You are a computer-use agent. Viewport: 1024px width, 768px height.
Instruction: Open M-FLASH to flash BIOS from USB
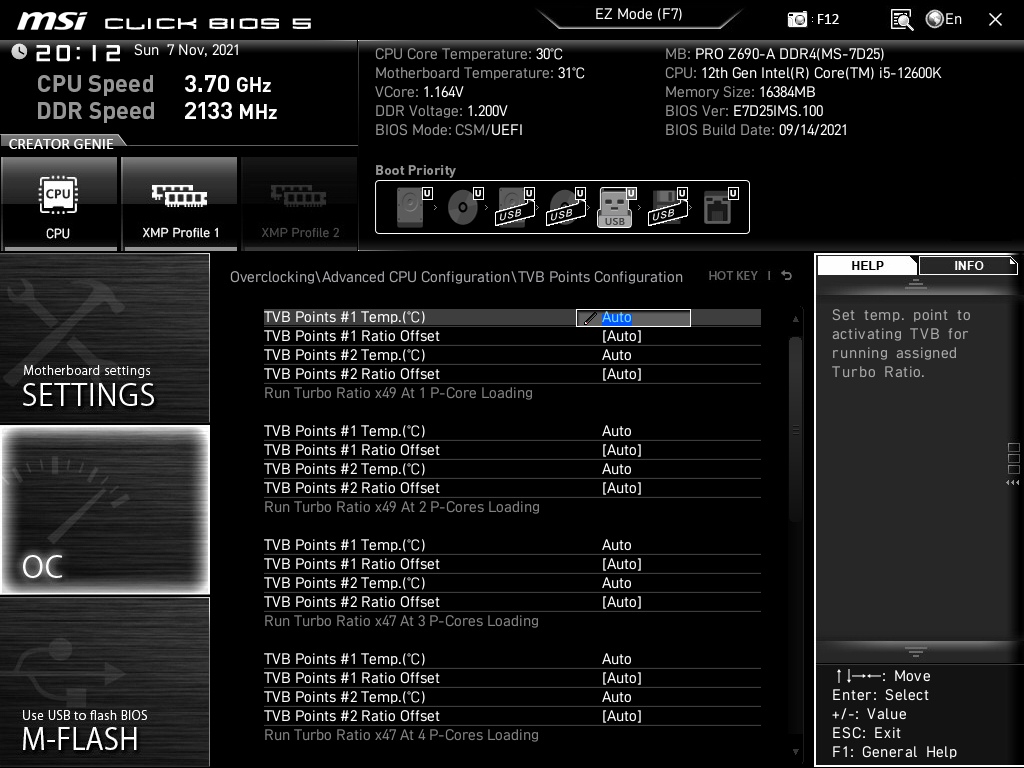(x=104, y=682)
